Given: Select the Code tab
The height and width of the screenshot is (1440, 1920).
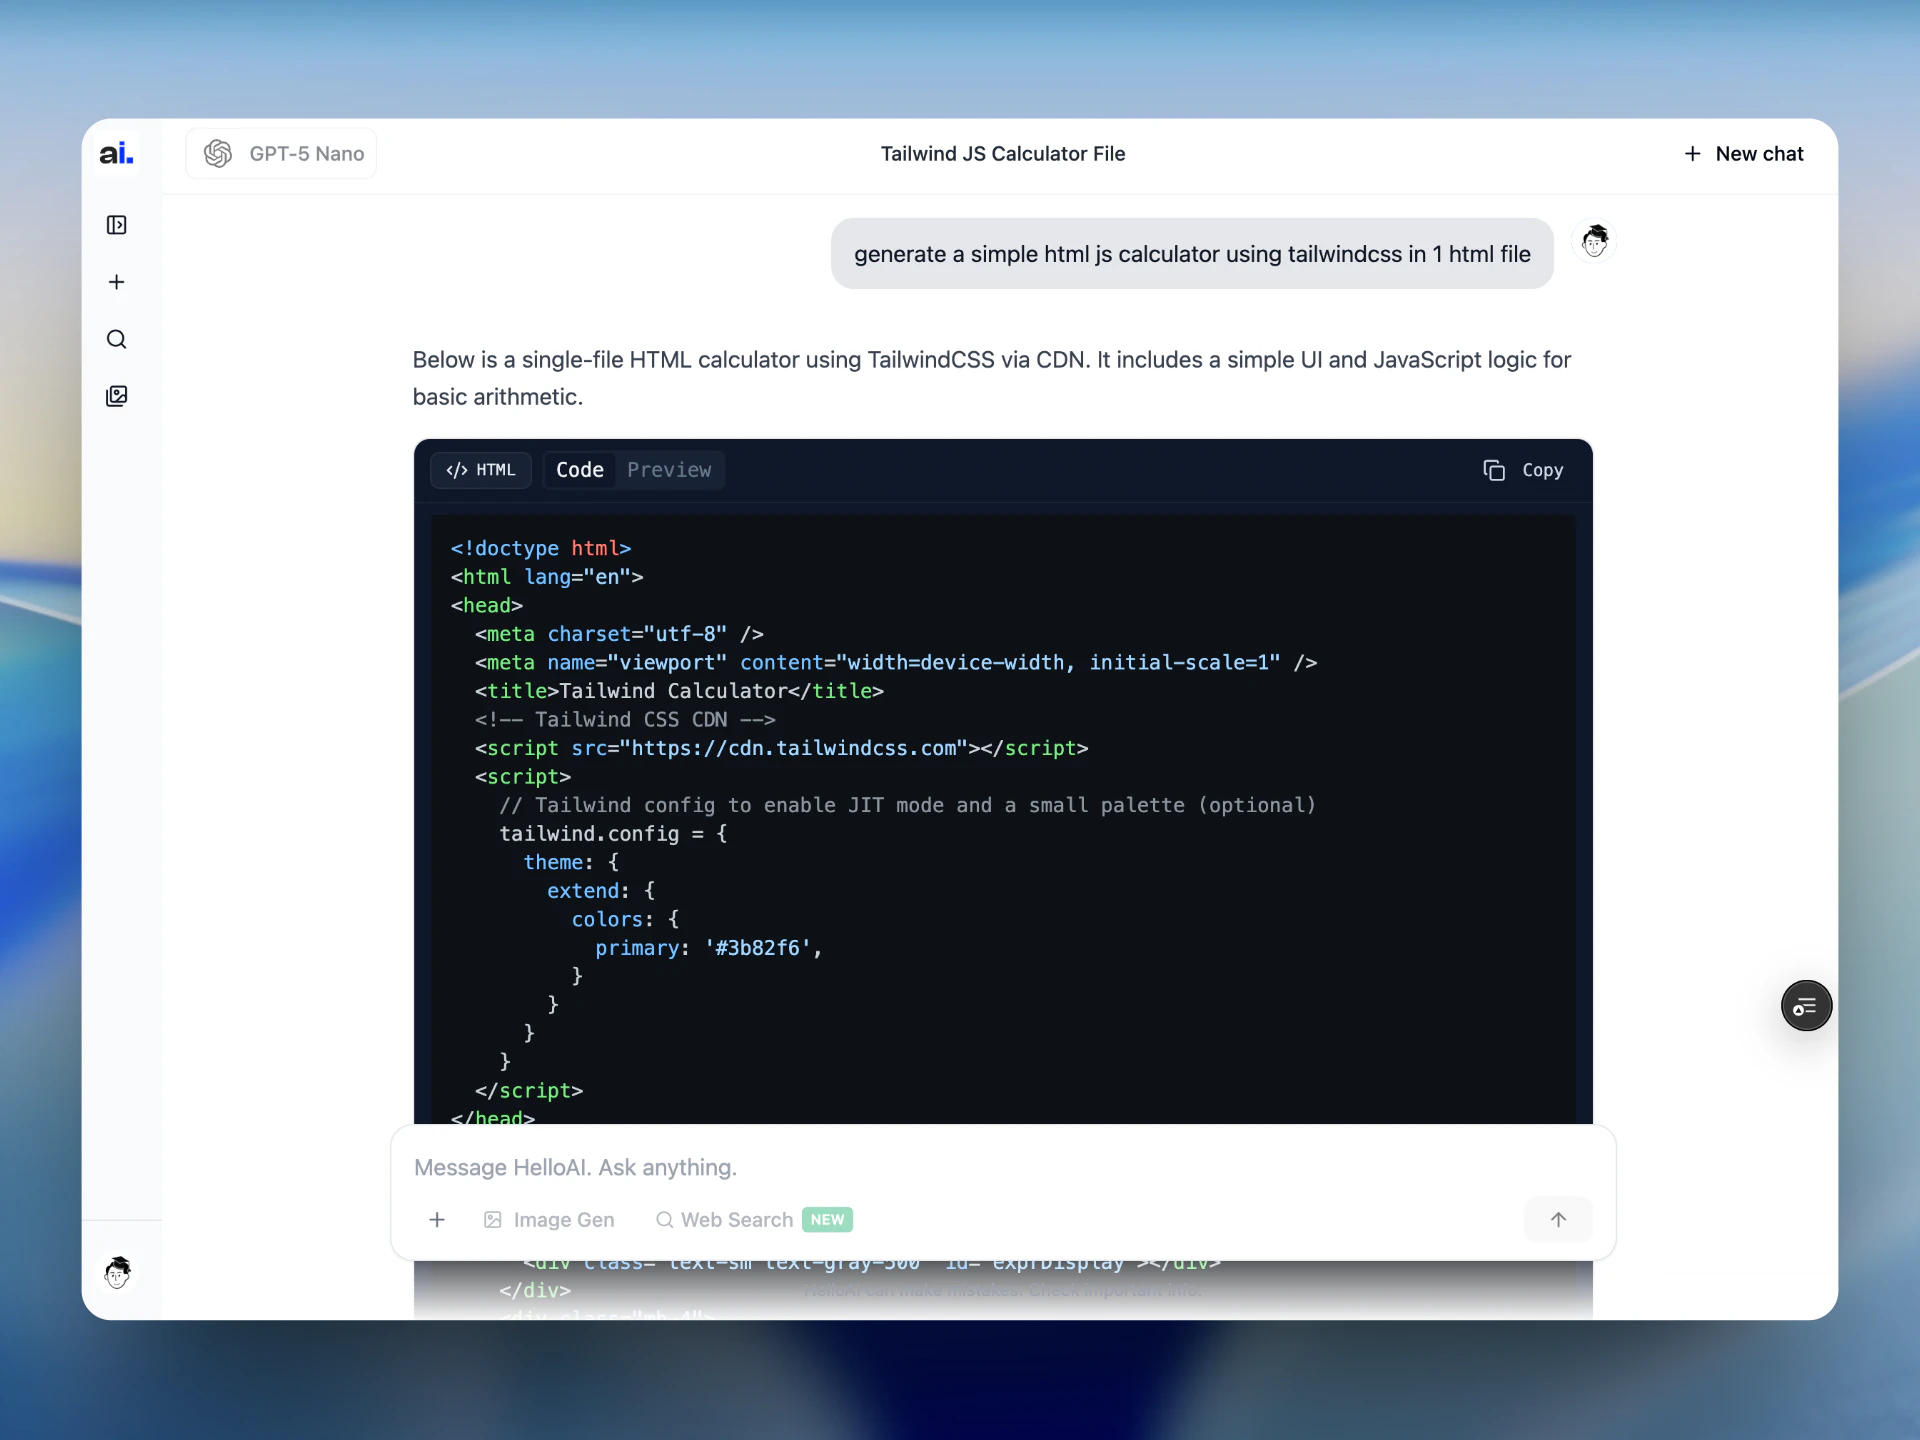Looking at the screenshot, I should pyautogui.click(x=579, y=470).
